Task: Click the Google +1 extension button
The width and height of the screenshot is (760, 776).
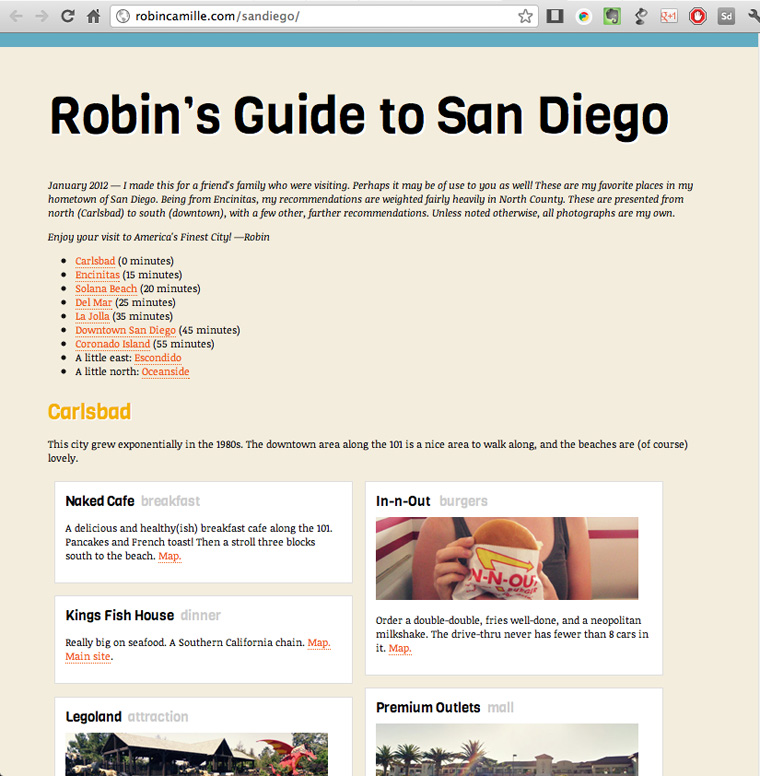Action: [668, 17]
